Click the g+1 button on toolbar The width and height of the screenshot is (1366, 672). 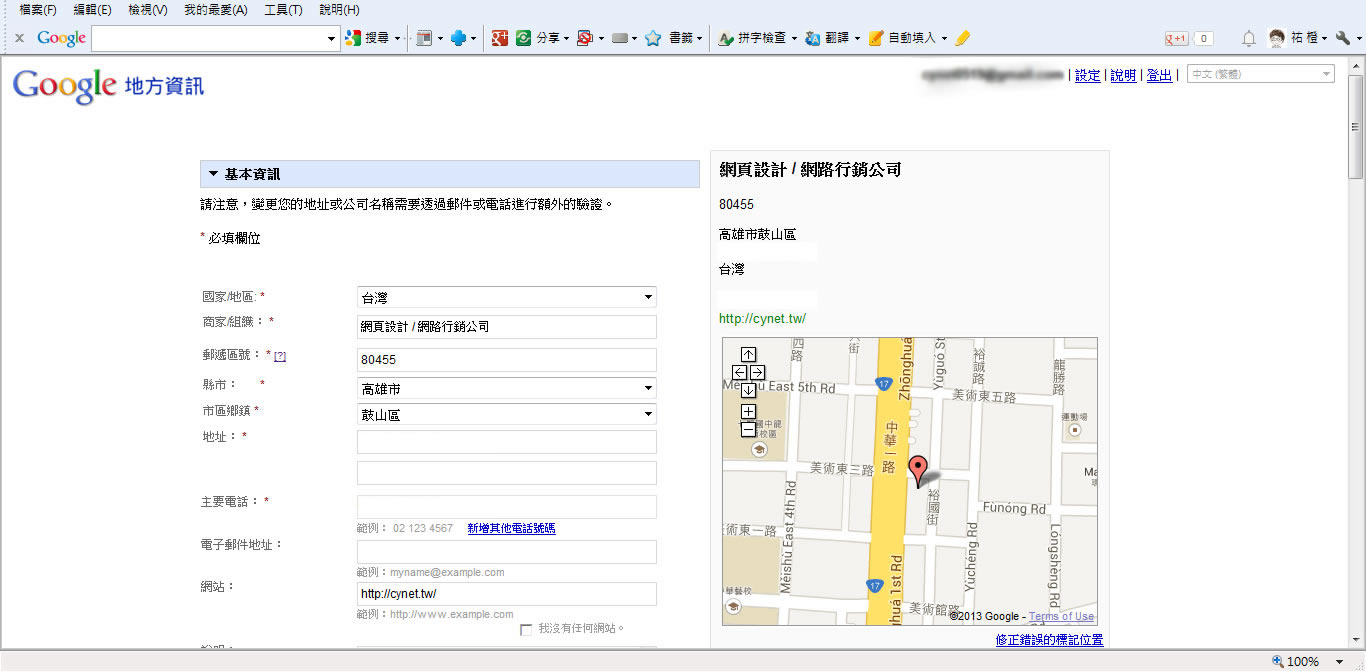click(x=1176, y=38)
